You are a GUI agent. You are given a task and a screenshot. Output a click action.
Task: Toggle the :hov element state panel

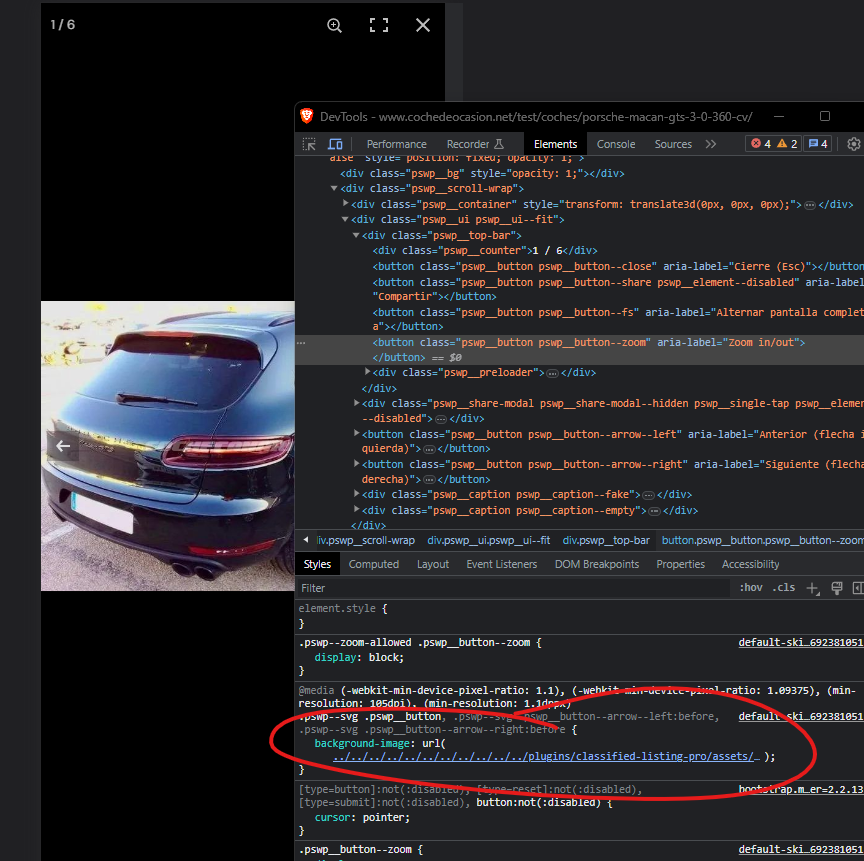point(751,588)
